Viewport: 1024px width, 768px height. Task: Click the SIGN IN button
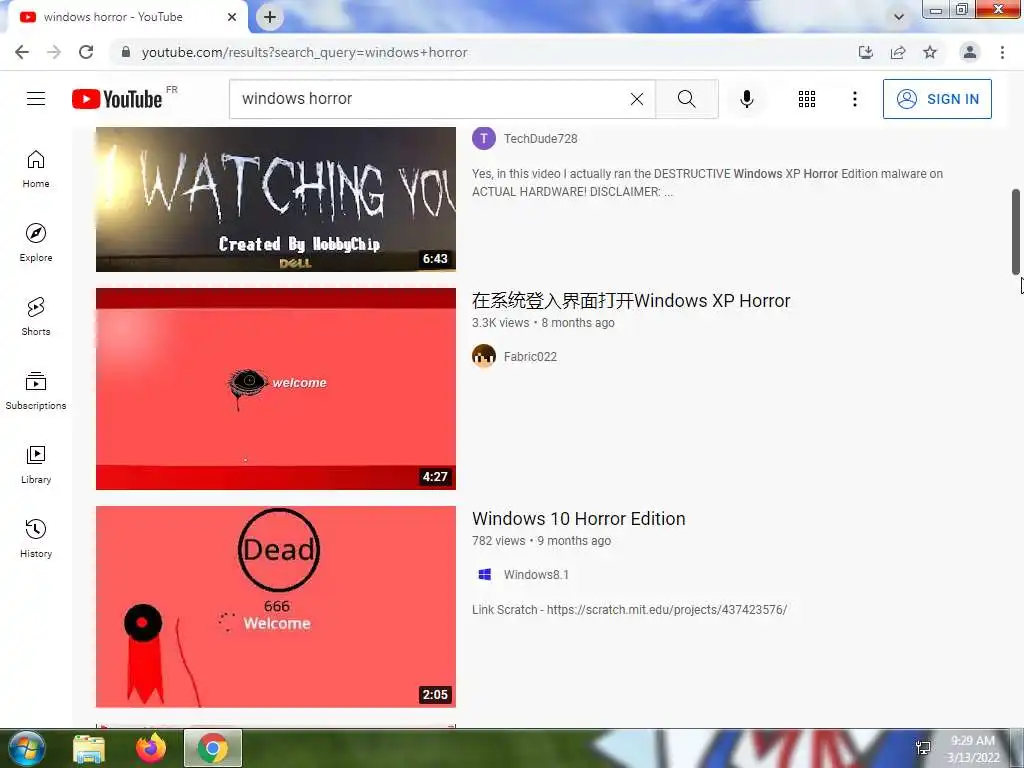937,99
